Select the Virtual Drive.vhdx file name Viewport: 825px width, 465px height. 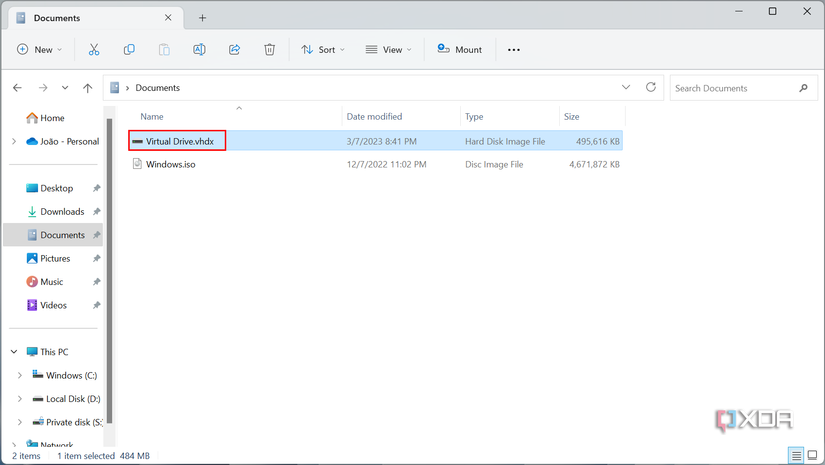[x=180, y=141]
